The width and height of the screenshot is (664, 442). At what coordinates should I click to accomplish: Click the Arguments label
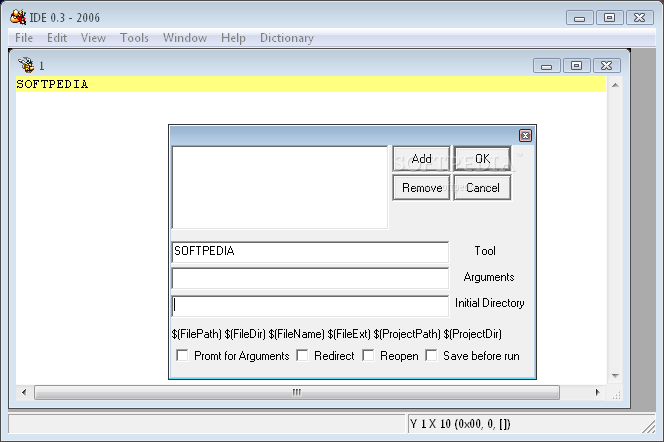pyautogui.click(x=489, y=277)
